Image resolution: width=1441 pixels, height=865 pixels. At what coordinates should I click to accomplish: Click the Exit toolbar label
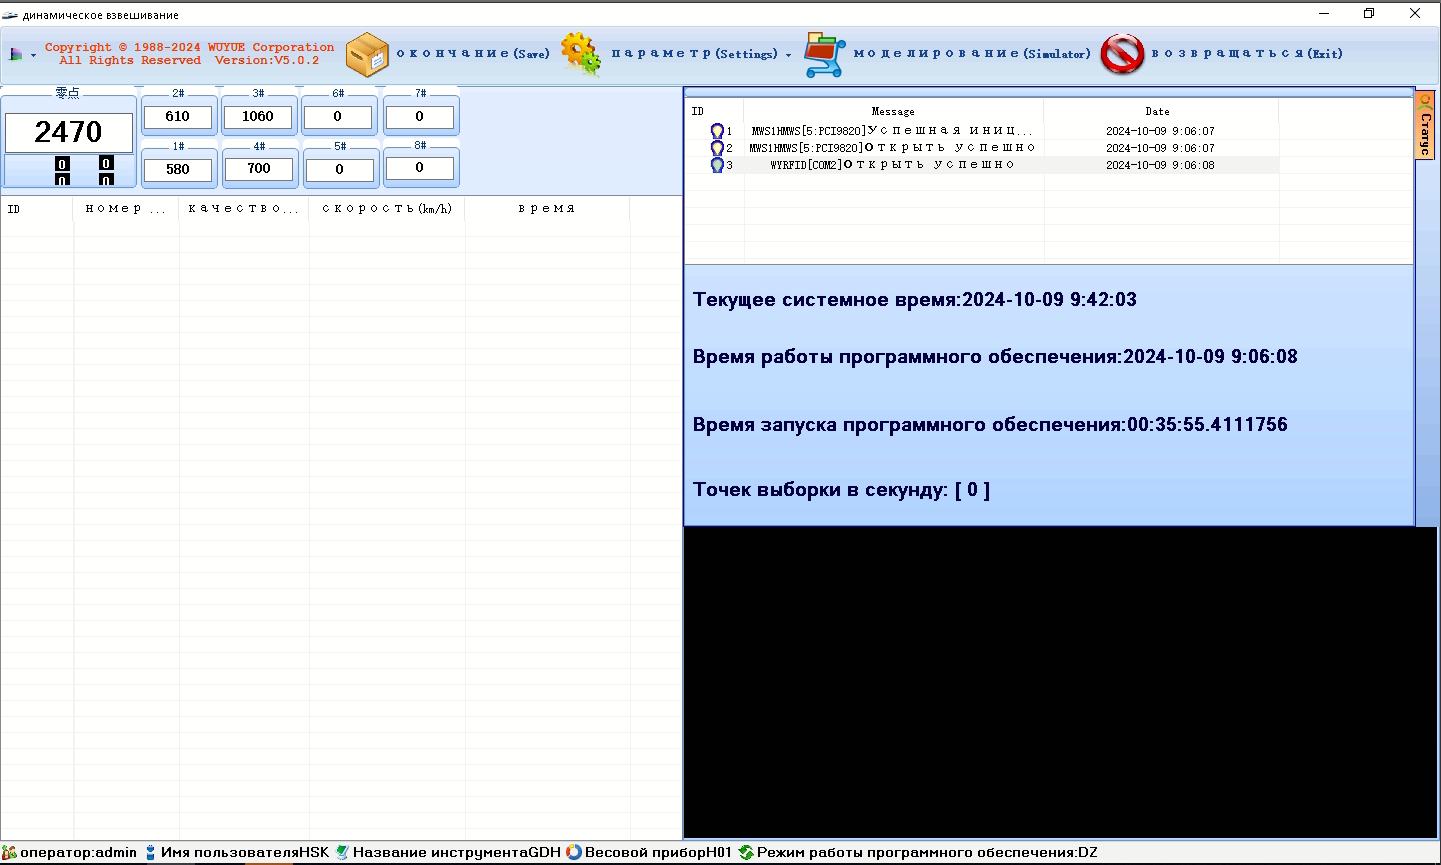1246,54
